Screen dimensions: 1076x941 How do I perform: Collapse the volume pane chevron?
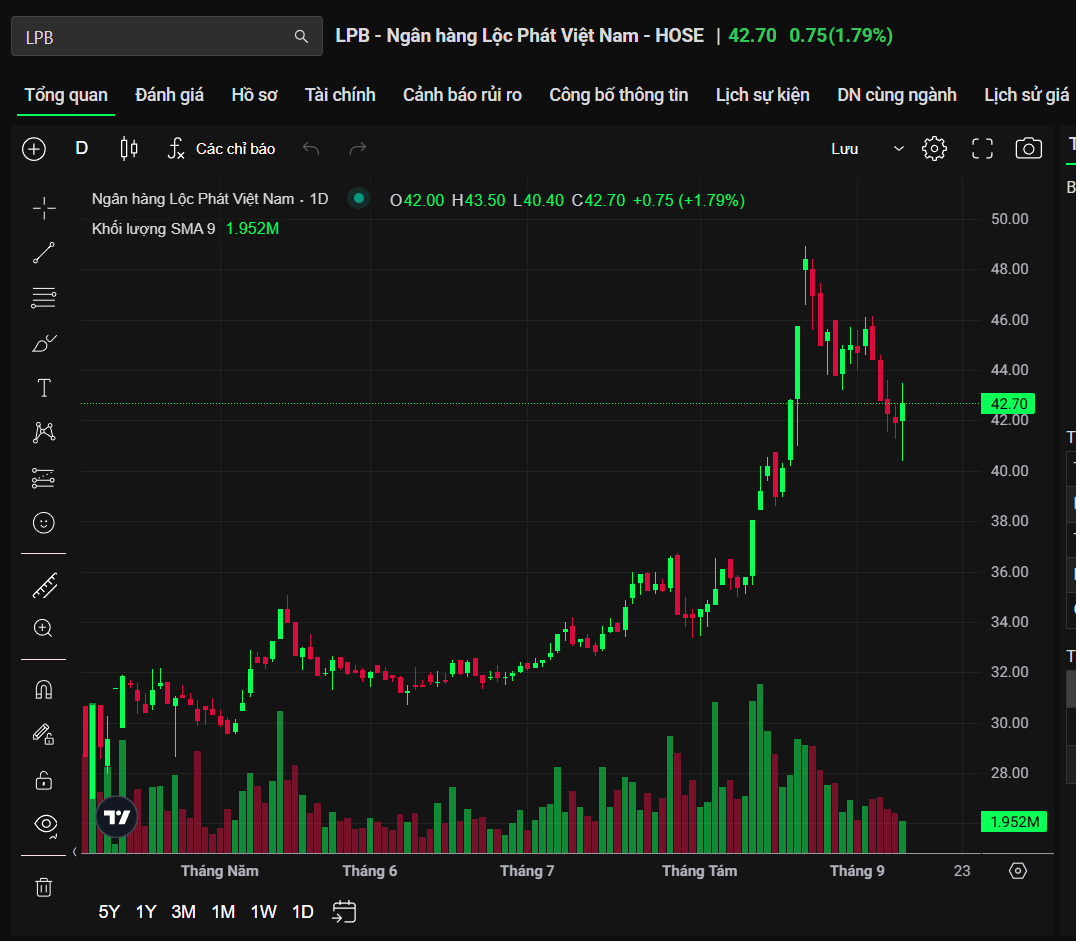tap(75, 852)
